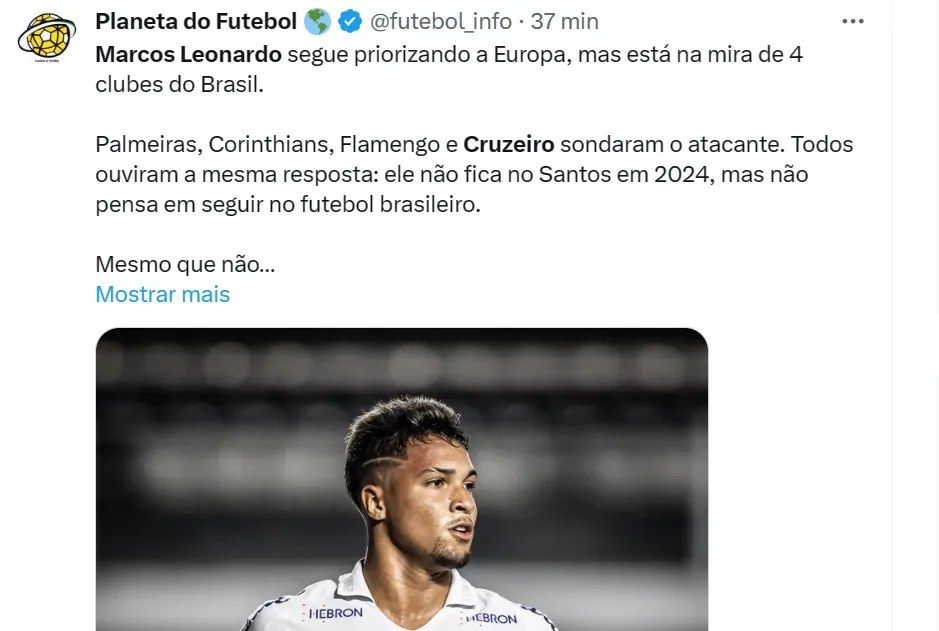Click bold "Marcos Leonardo" in tweet text

pos(188,54)
